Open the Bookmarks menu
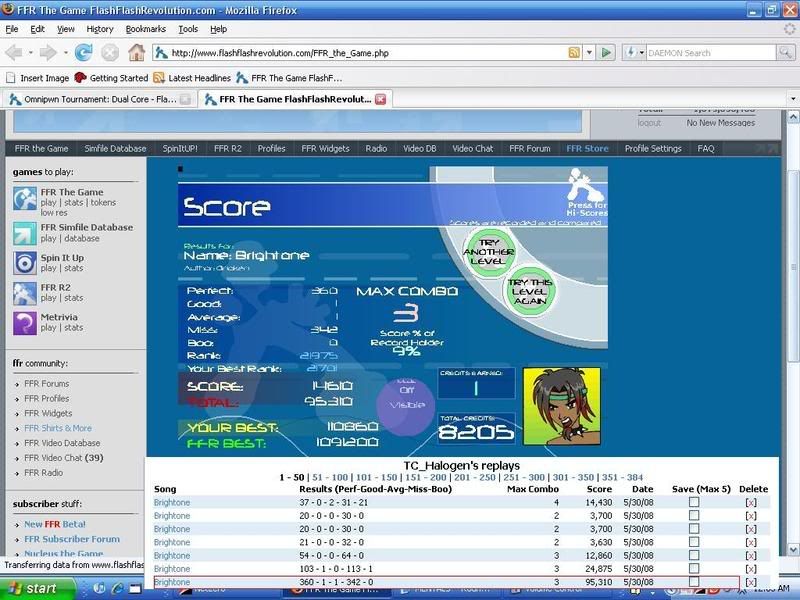The height and width of the screenshot is (600, 800). [x=146, y=29]
